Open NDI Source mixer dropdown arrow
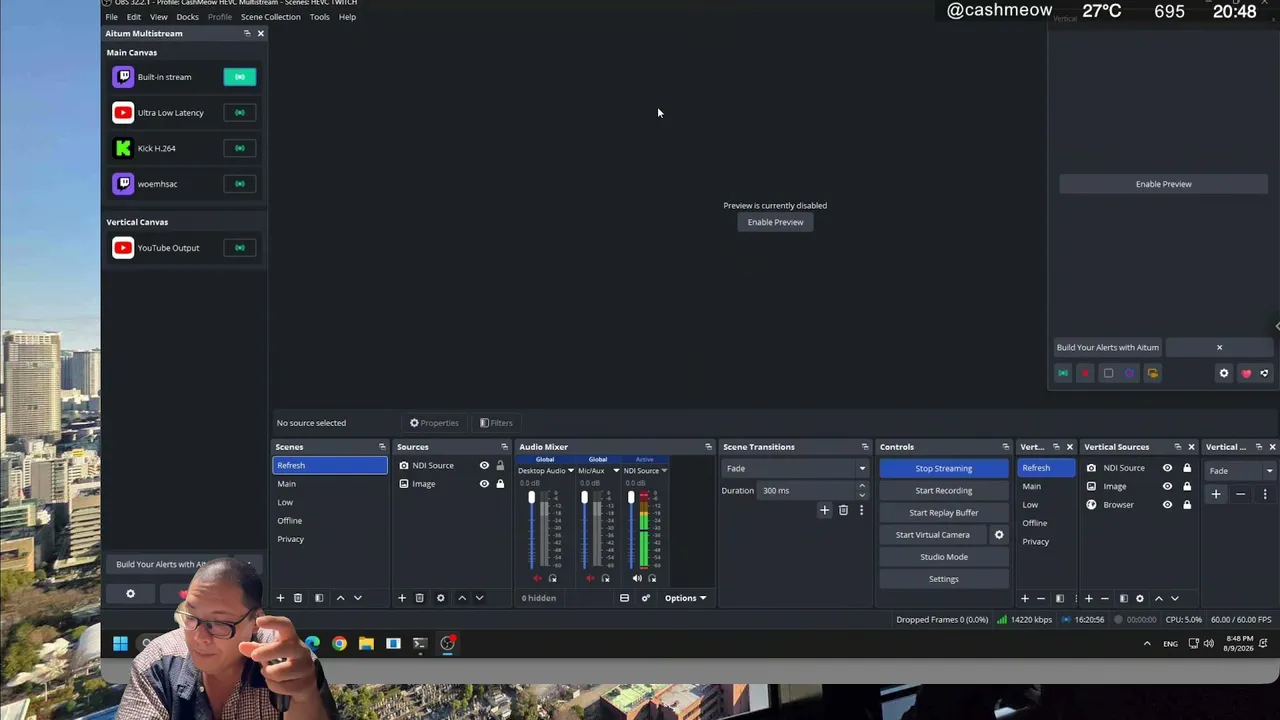 coord(664,471)
